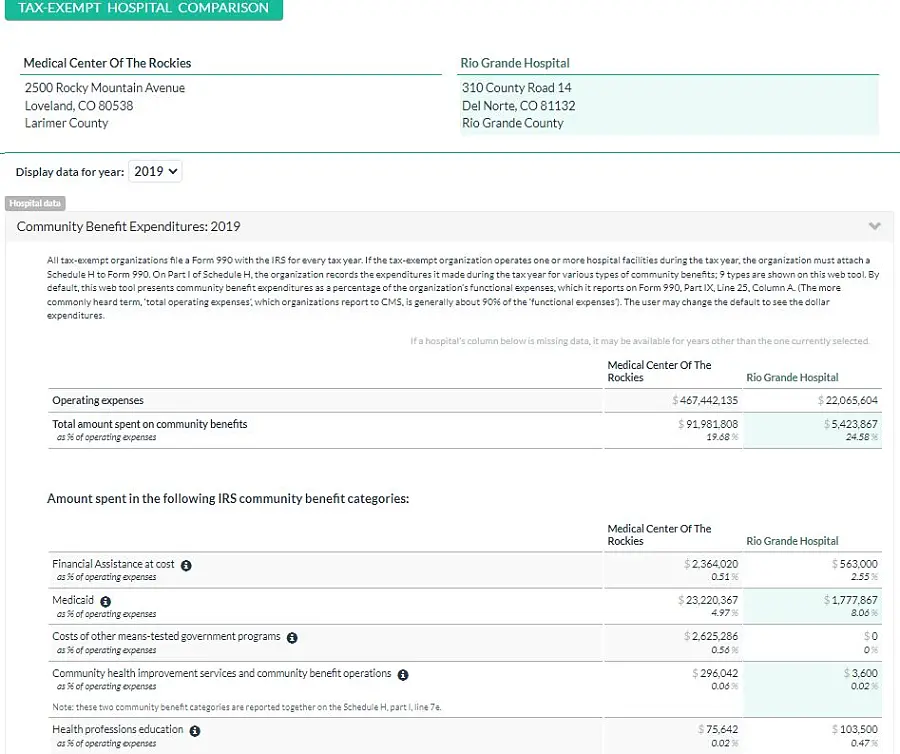The height and width of the screenshot is (754, 900).
Task: Click the Tax-Exempt Hospital Comparison banner
Action: (143, 9)
